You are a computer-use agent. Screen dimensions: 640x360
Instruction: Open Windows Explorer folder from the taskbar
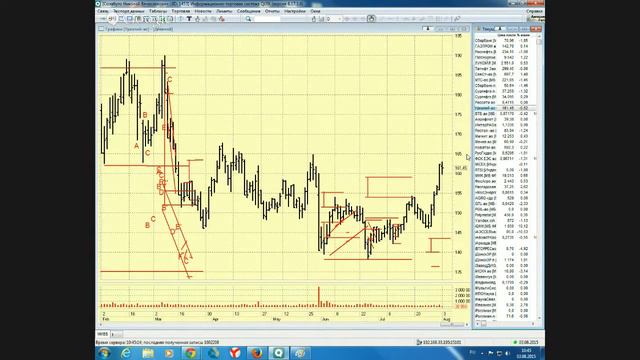point(148,353)
